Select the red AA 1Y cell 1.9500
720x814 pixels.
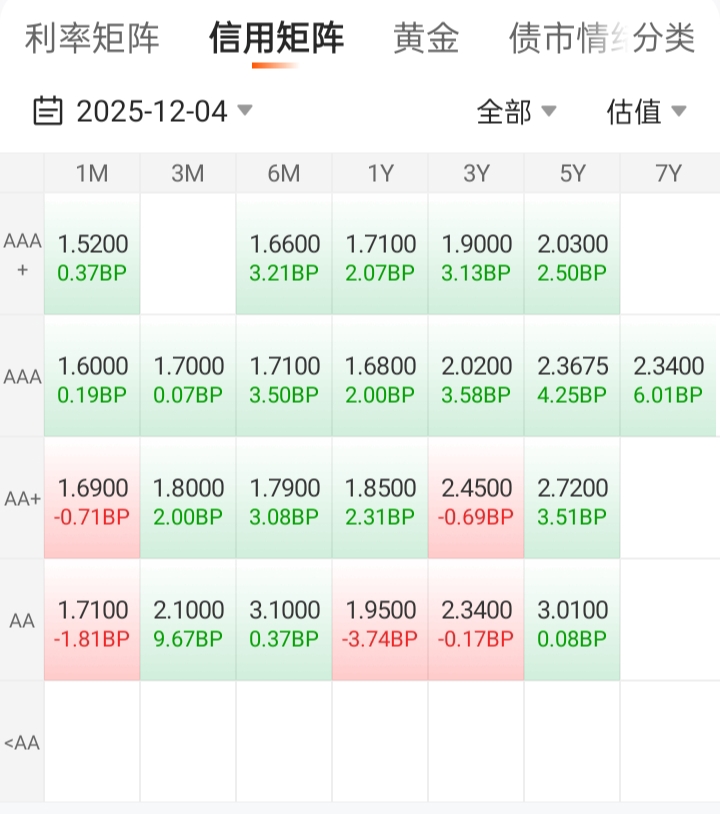click(x=380, y=623)
